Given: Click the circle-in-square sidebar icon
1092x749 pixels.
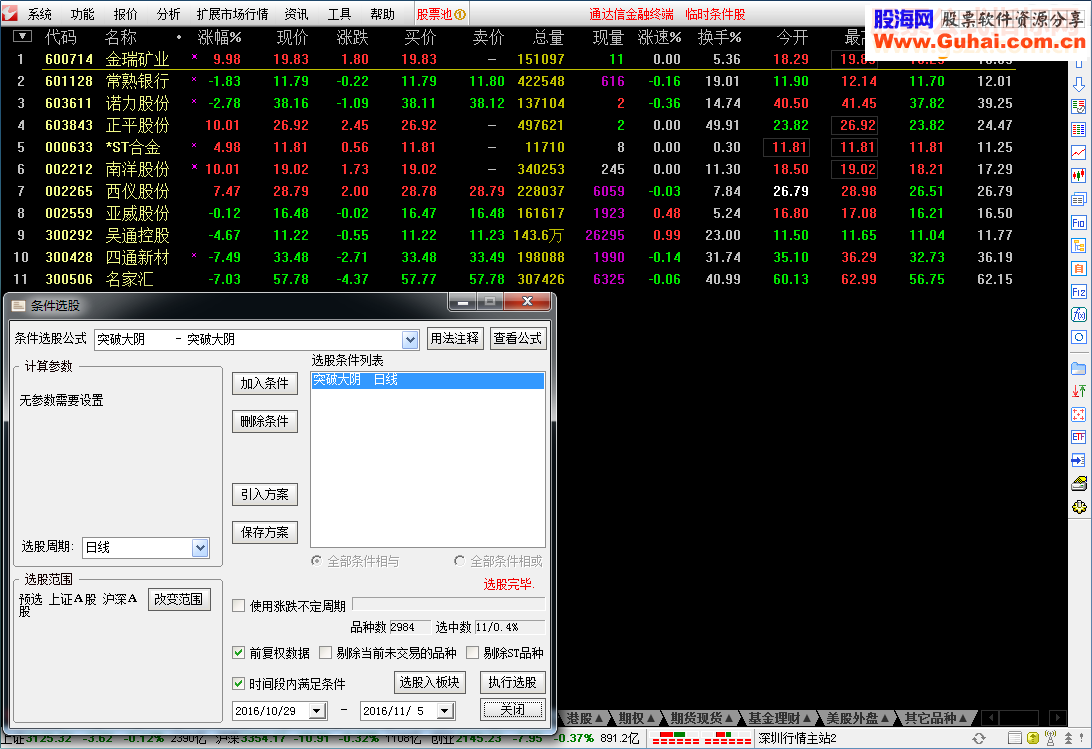Looking at the screenshot, I should coord(1079,337).
